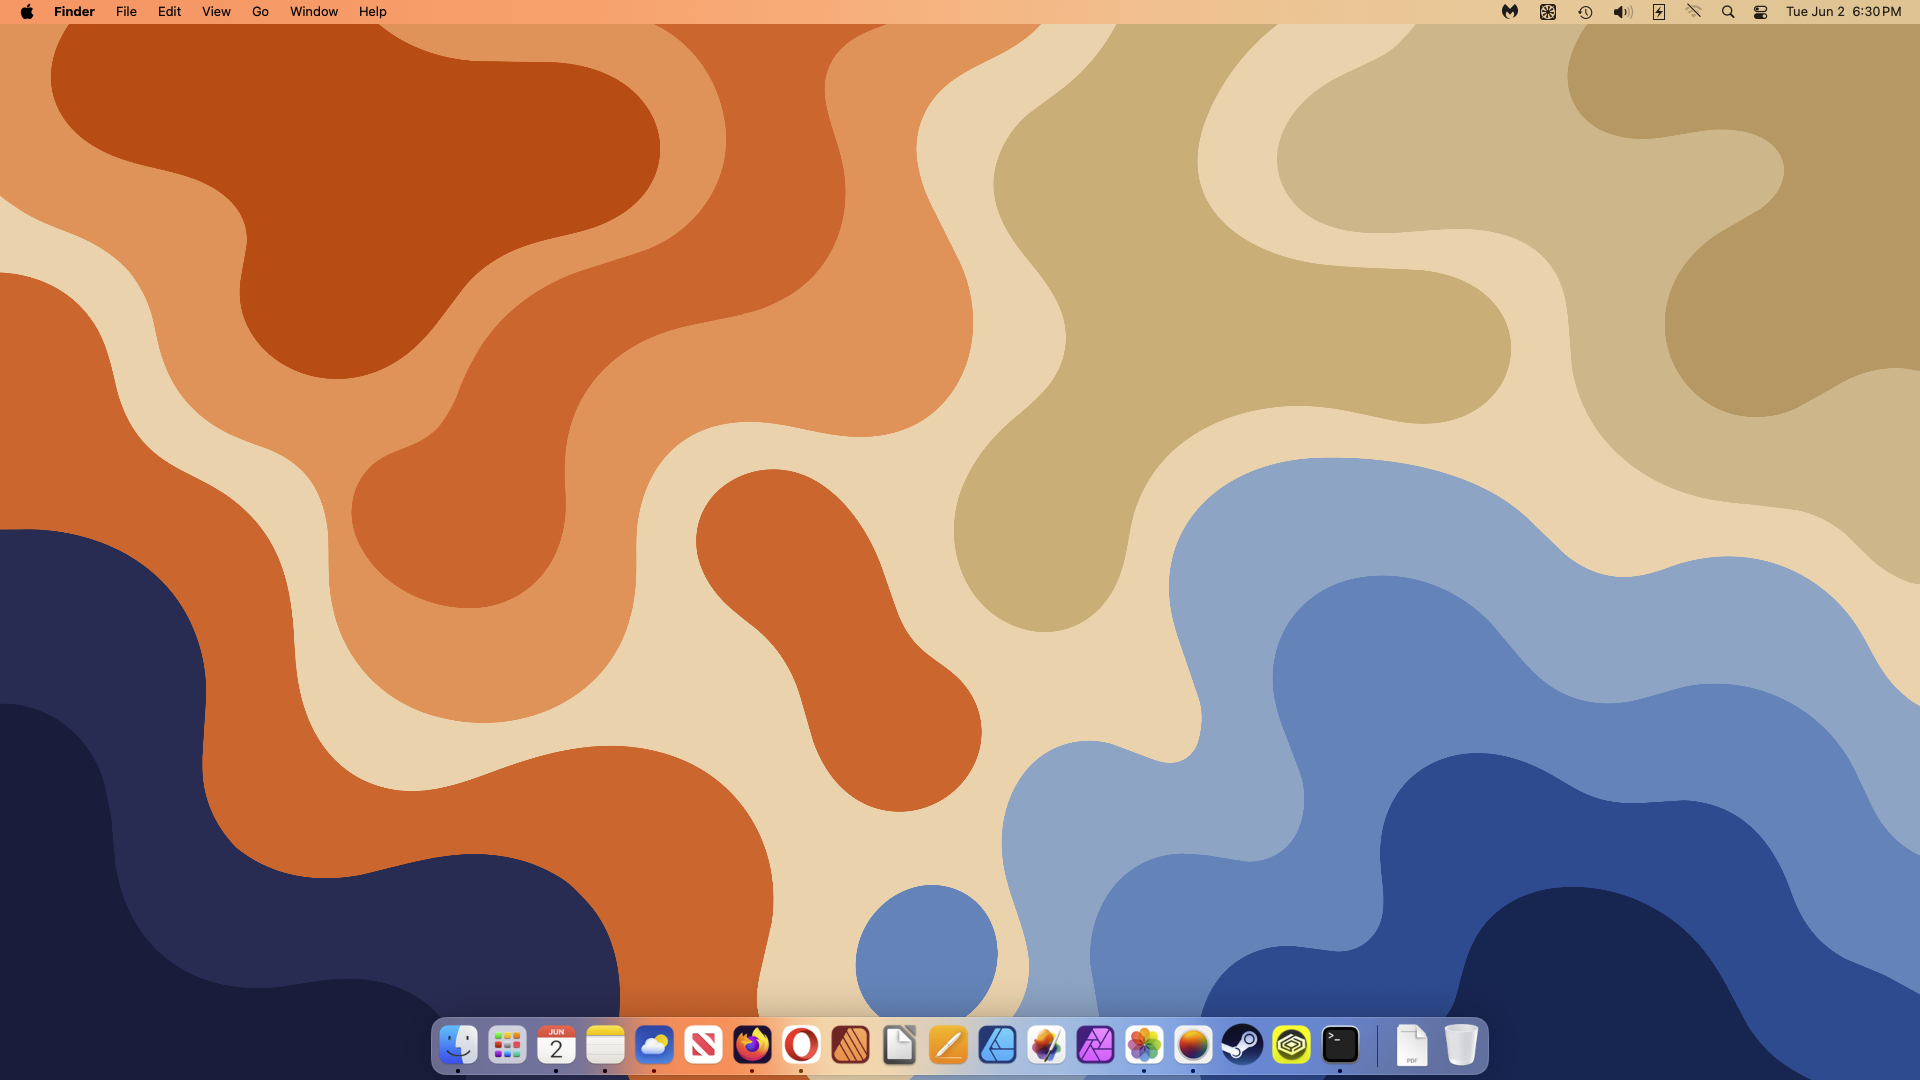Image resolution: width=1920 pixels, height=1080 pixels.
Task: Open the Apple menu
Action: [27, 12]
